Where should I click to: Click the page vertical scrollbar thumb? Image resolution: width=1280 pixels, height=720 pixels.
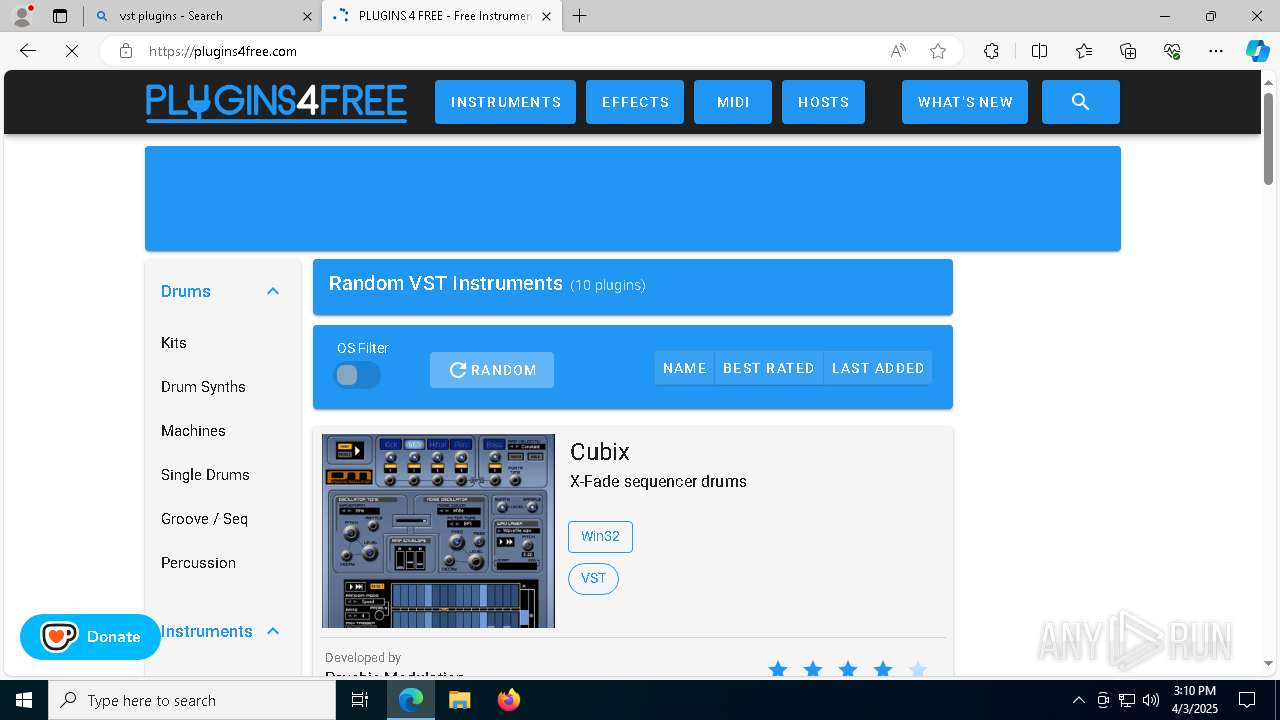tap(1268, 138)
